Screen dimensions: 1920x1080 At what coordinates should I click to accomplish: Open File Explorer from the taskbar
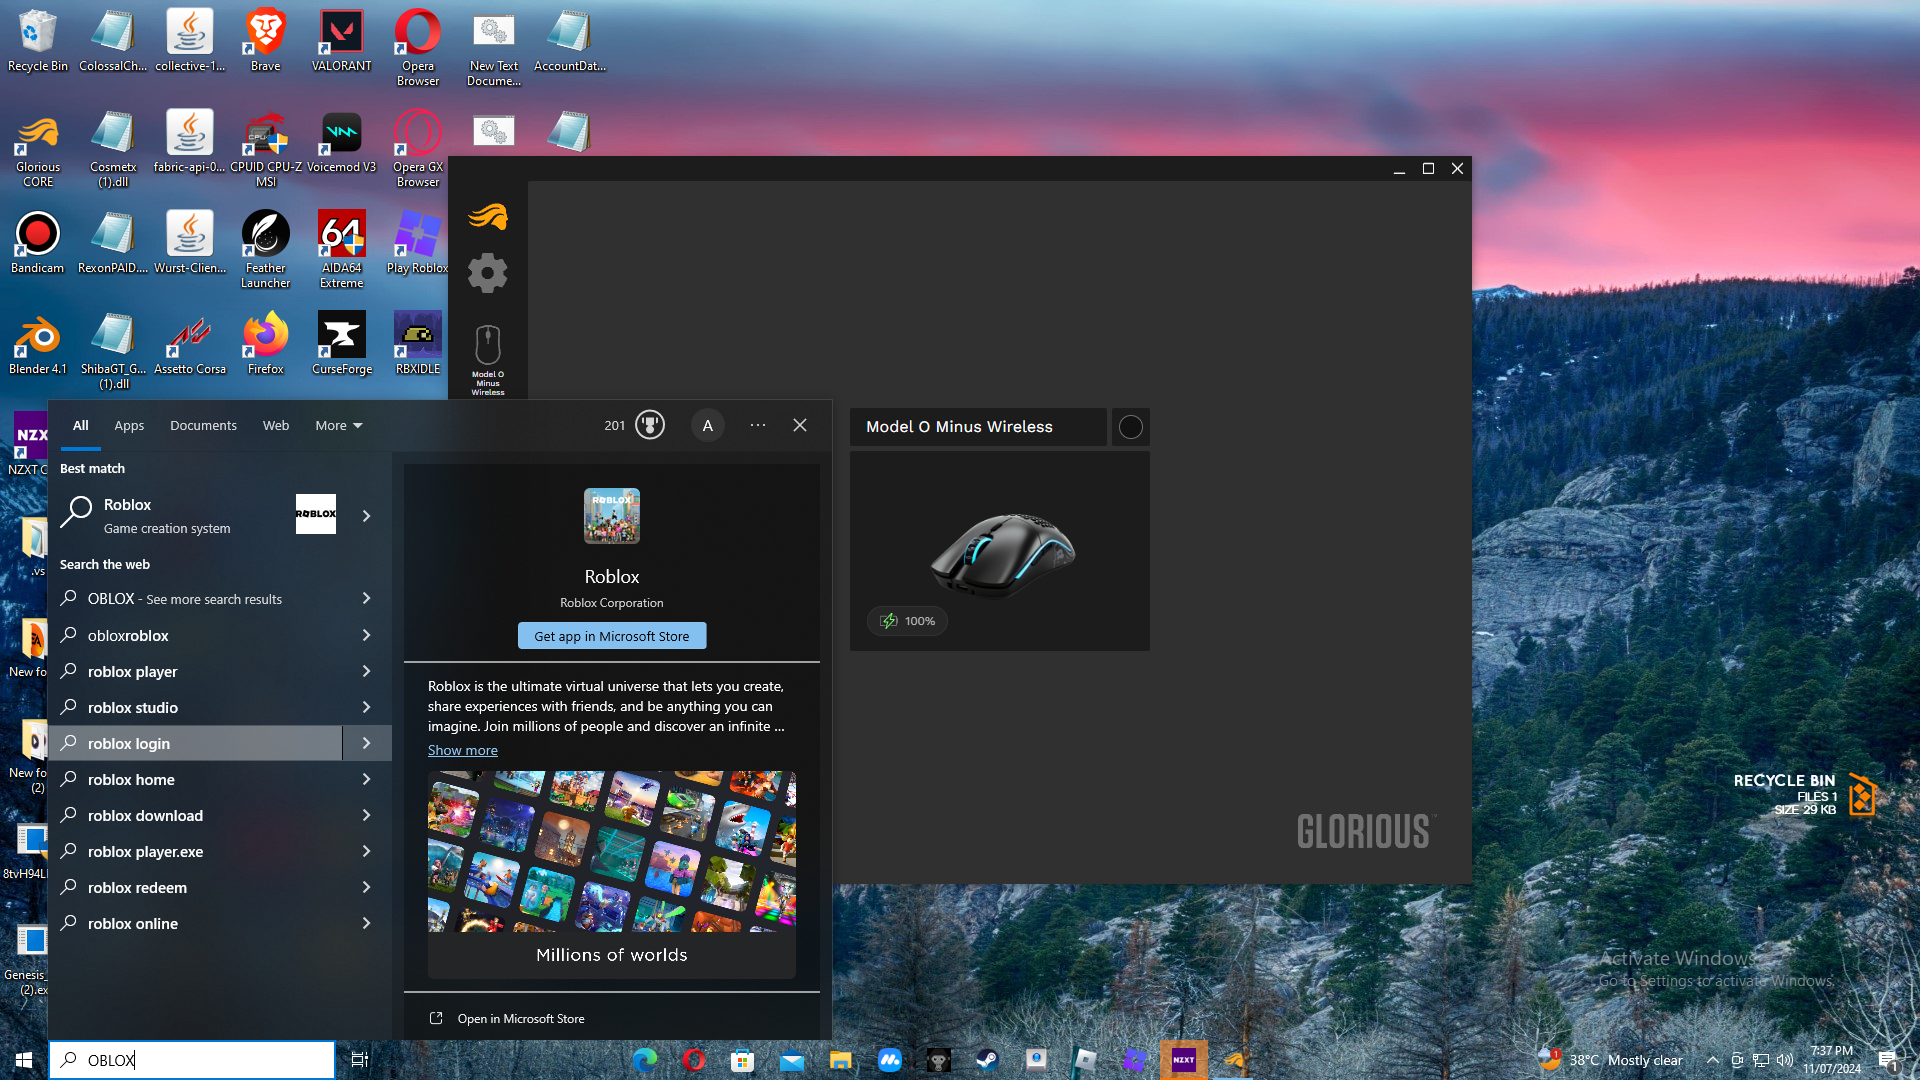click(x=840, y=1060)
